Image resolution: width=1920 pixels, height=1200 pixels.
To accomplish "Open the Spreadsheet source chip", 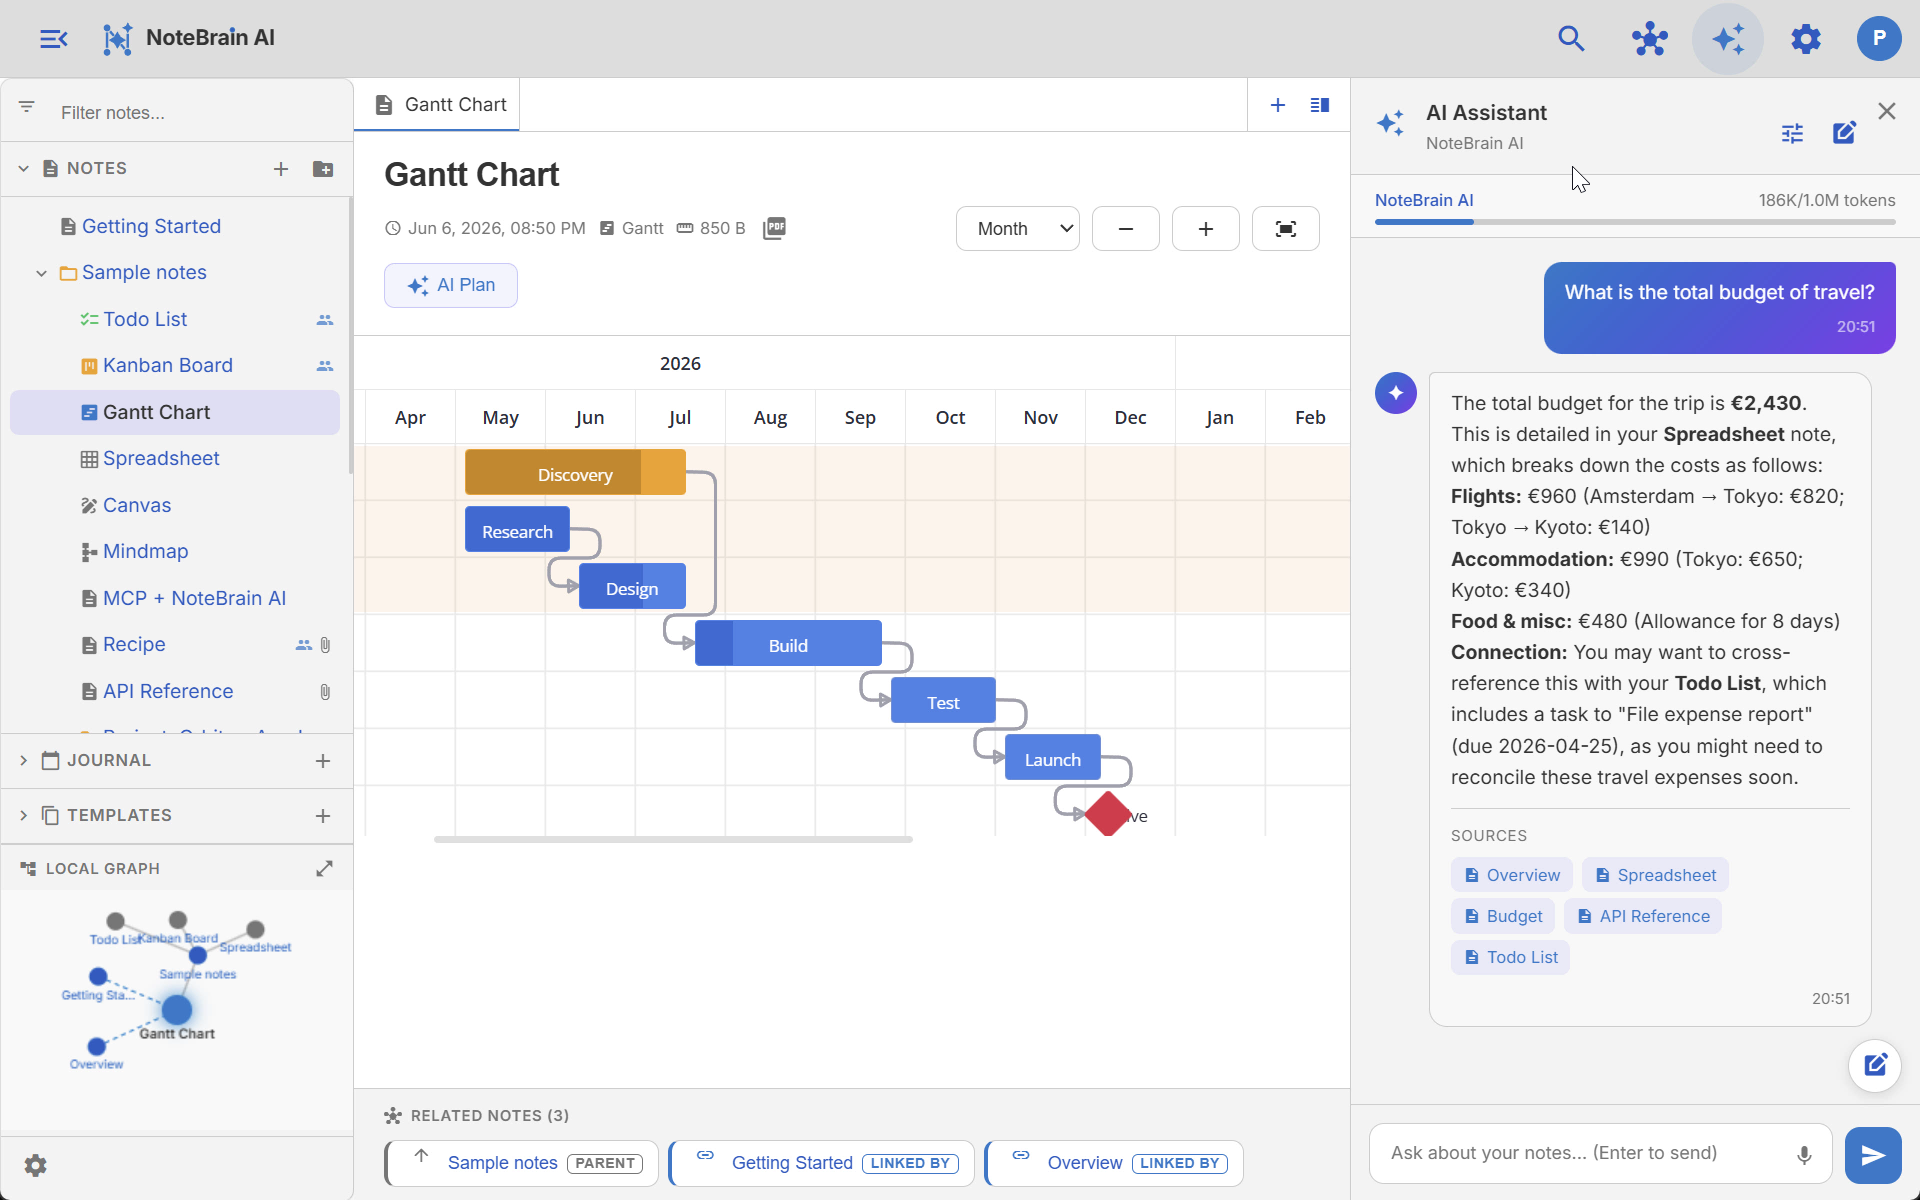I will pos(1655,876).
